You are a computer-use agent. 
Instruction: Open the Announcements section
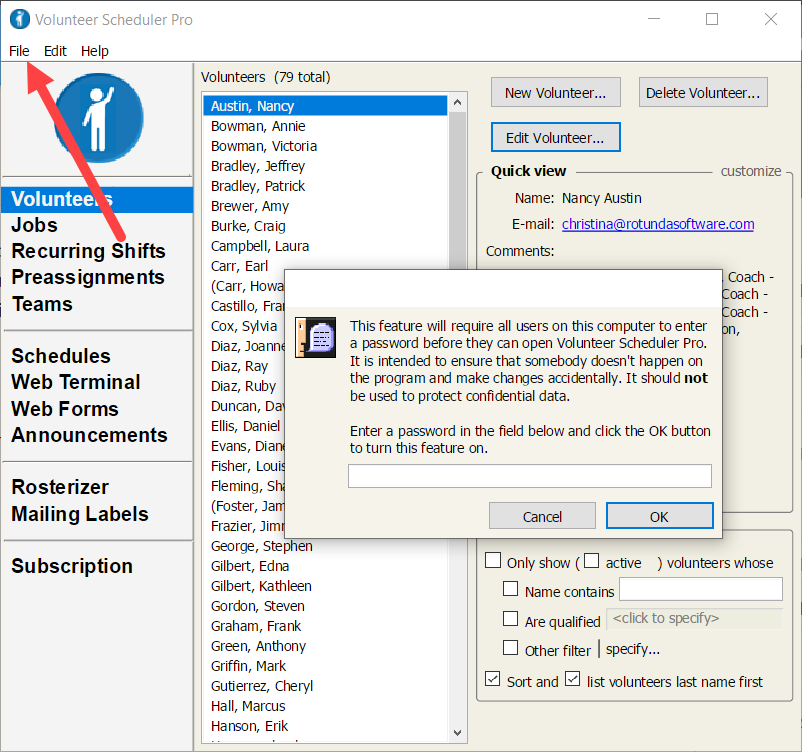90,435
